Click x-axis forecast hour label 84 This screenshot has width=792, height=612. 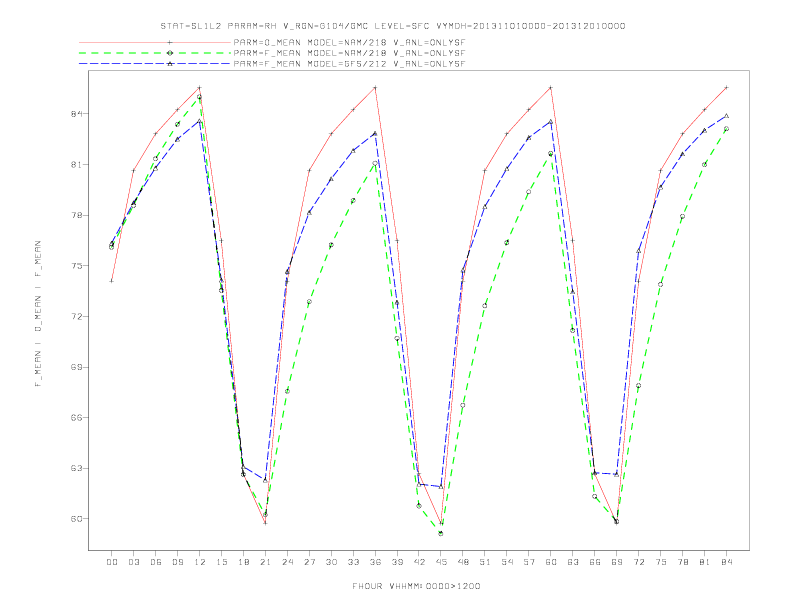[x=727, y=562]
